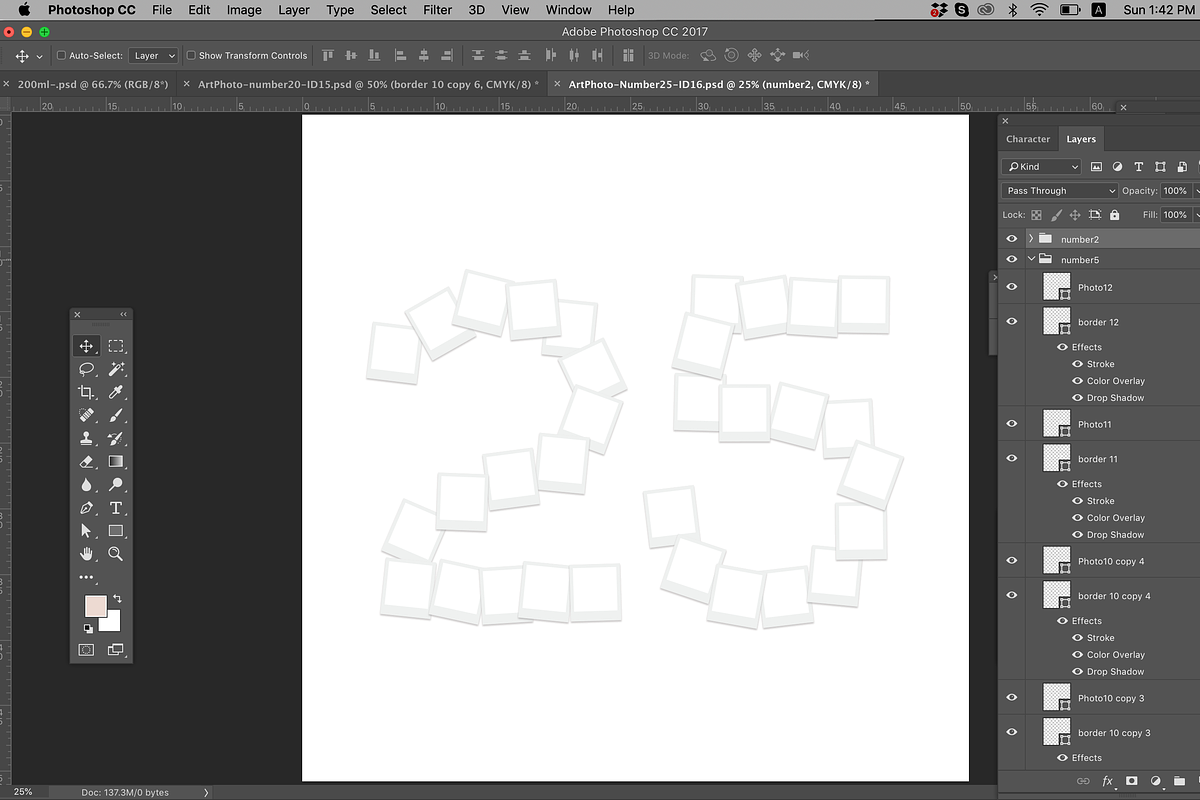Select the Rectangle shape tool
The image size is (1200, 800).
point(116,531)
